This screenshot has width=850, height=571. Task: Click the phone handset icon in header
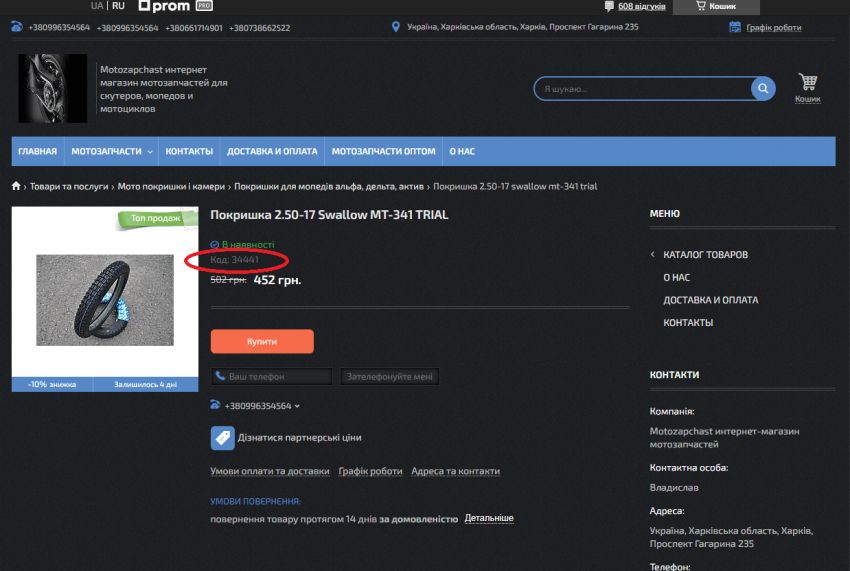tap(17, 27)
